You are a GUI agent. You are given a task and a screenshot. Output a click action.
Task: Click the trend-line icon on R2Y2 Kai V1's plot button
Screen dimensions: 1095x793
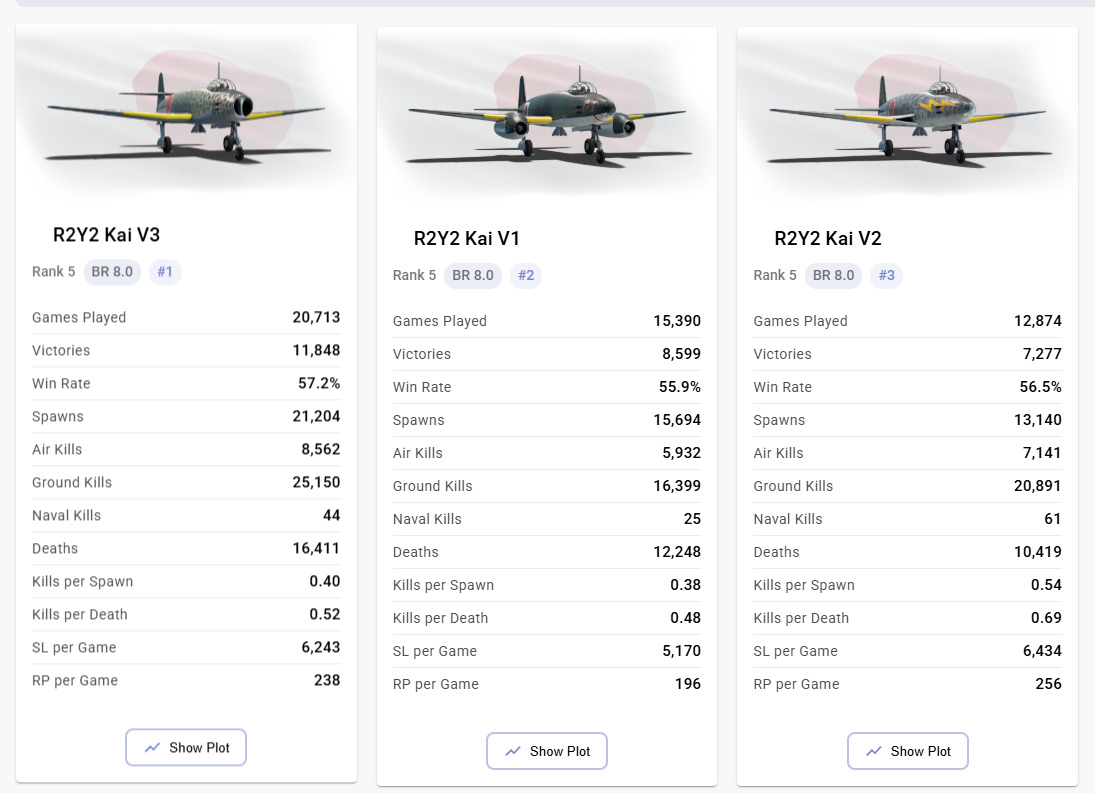513,751
